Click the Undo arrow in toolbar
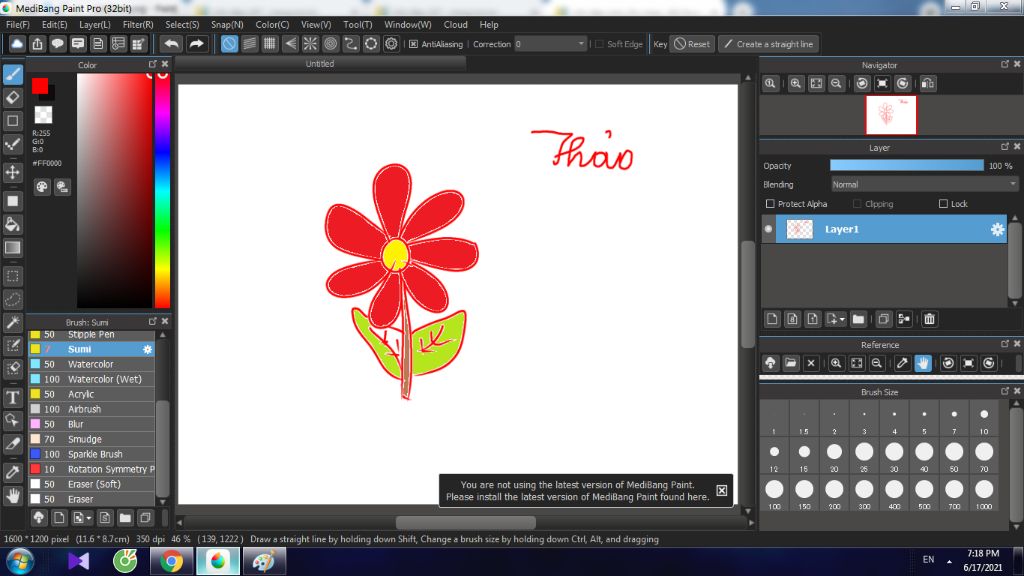The height and width of the screenshot is (576, 1024). click(x=172, y=44)
